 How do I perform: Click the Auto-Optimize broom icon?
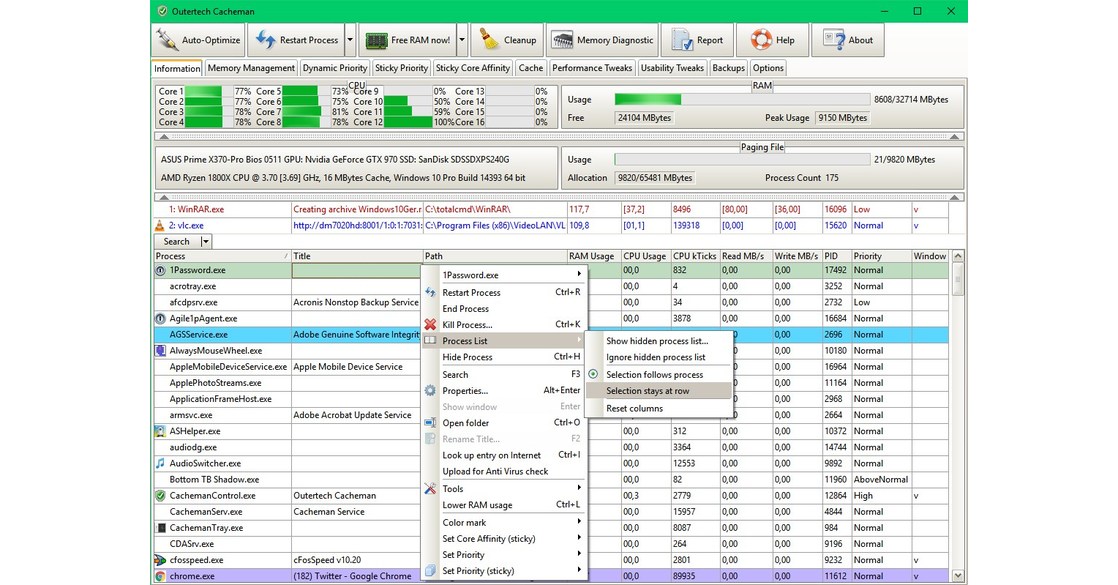click(x=167, y=41)
